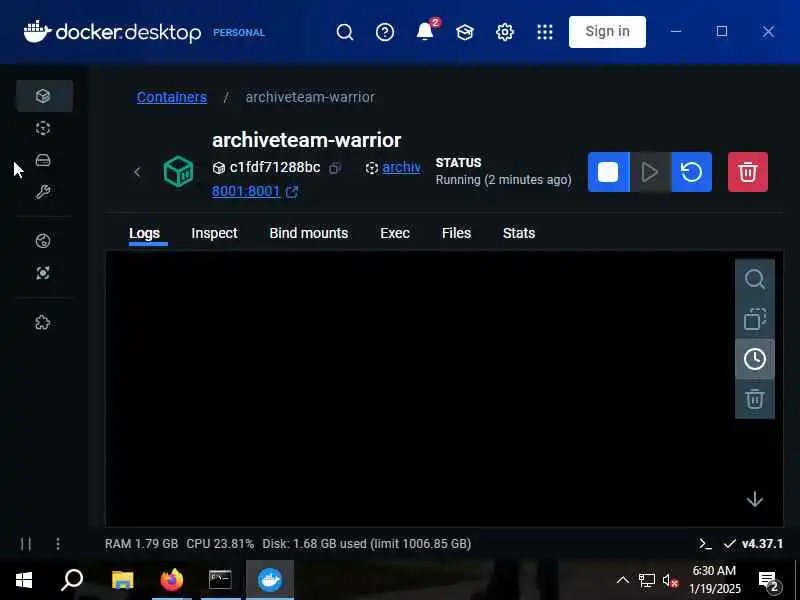Click the muted volume tray icon

(x=670, y=581)
